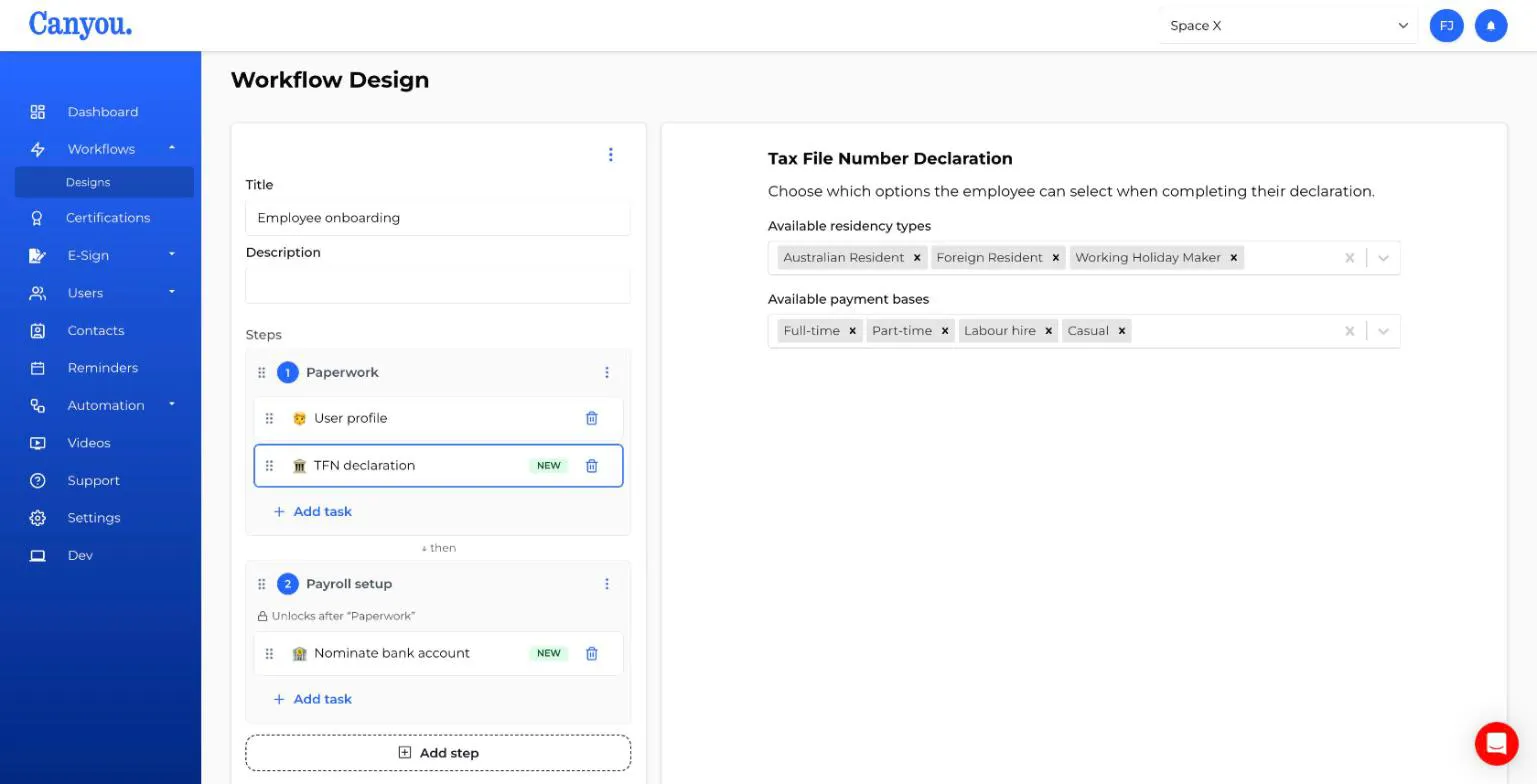Remove the Casual payment basis
1537x784 pixels.
[x=1121, y=331]
